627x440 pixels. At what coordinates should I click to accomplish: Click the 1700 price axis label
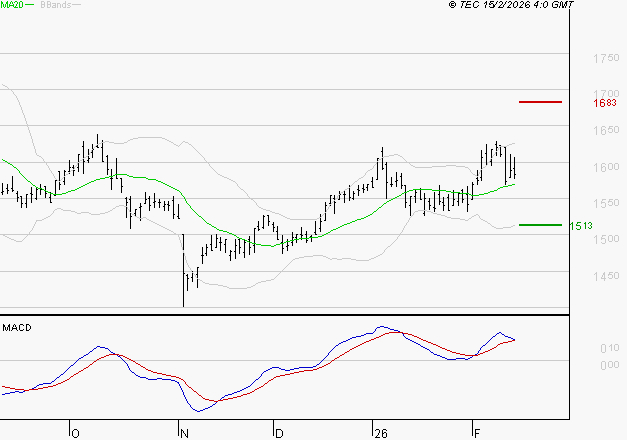click(603, 95)
